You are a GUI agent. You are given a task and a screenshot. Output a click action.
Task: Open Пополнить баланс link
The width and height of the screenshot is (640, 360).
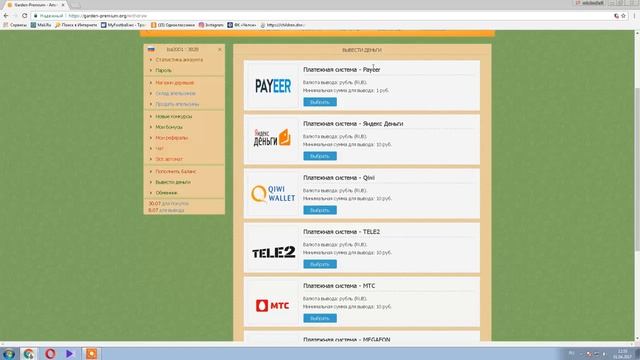176,171
